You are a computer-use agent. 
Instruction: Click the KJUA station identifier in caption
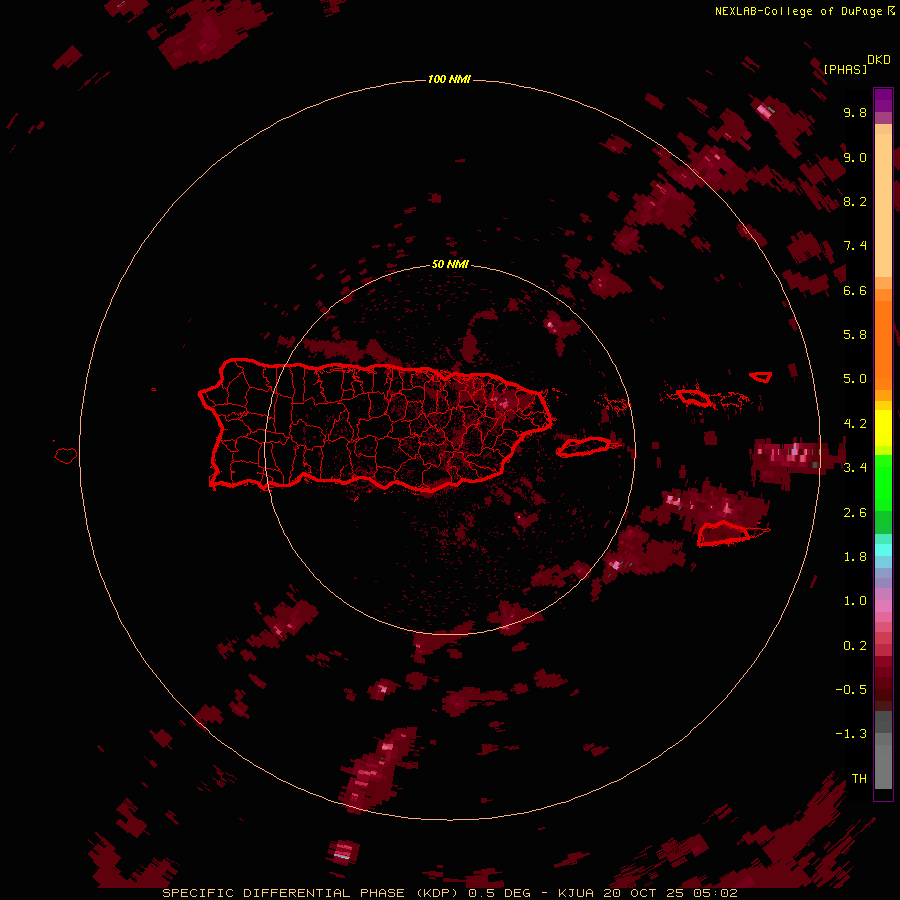tap(576, 893)
